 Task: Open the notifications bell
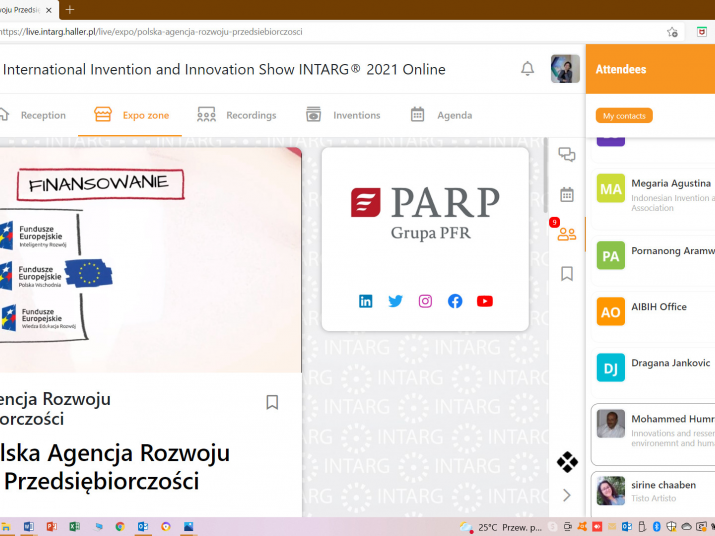coord(527,69)
